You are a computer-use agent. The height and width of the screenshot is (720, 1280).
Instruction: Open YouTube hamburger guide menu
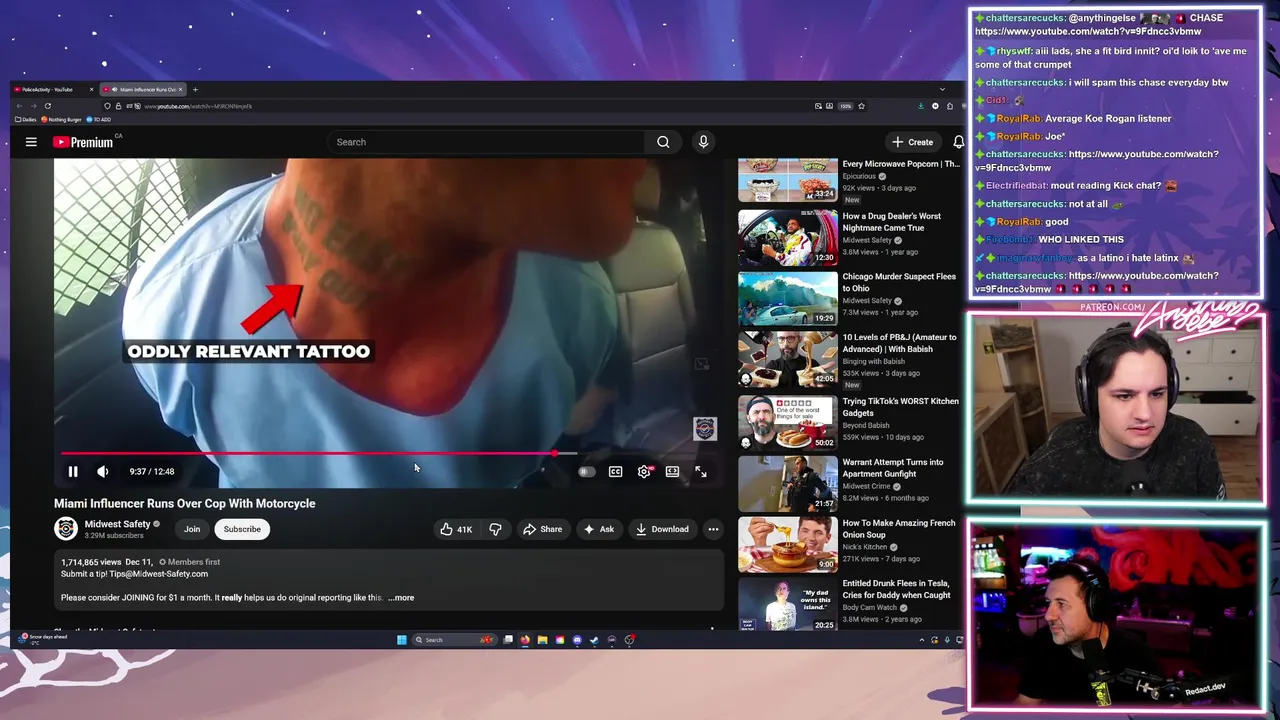click(31, 142)
